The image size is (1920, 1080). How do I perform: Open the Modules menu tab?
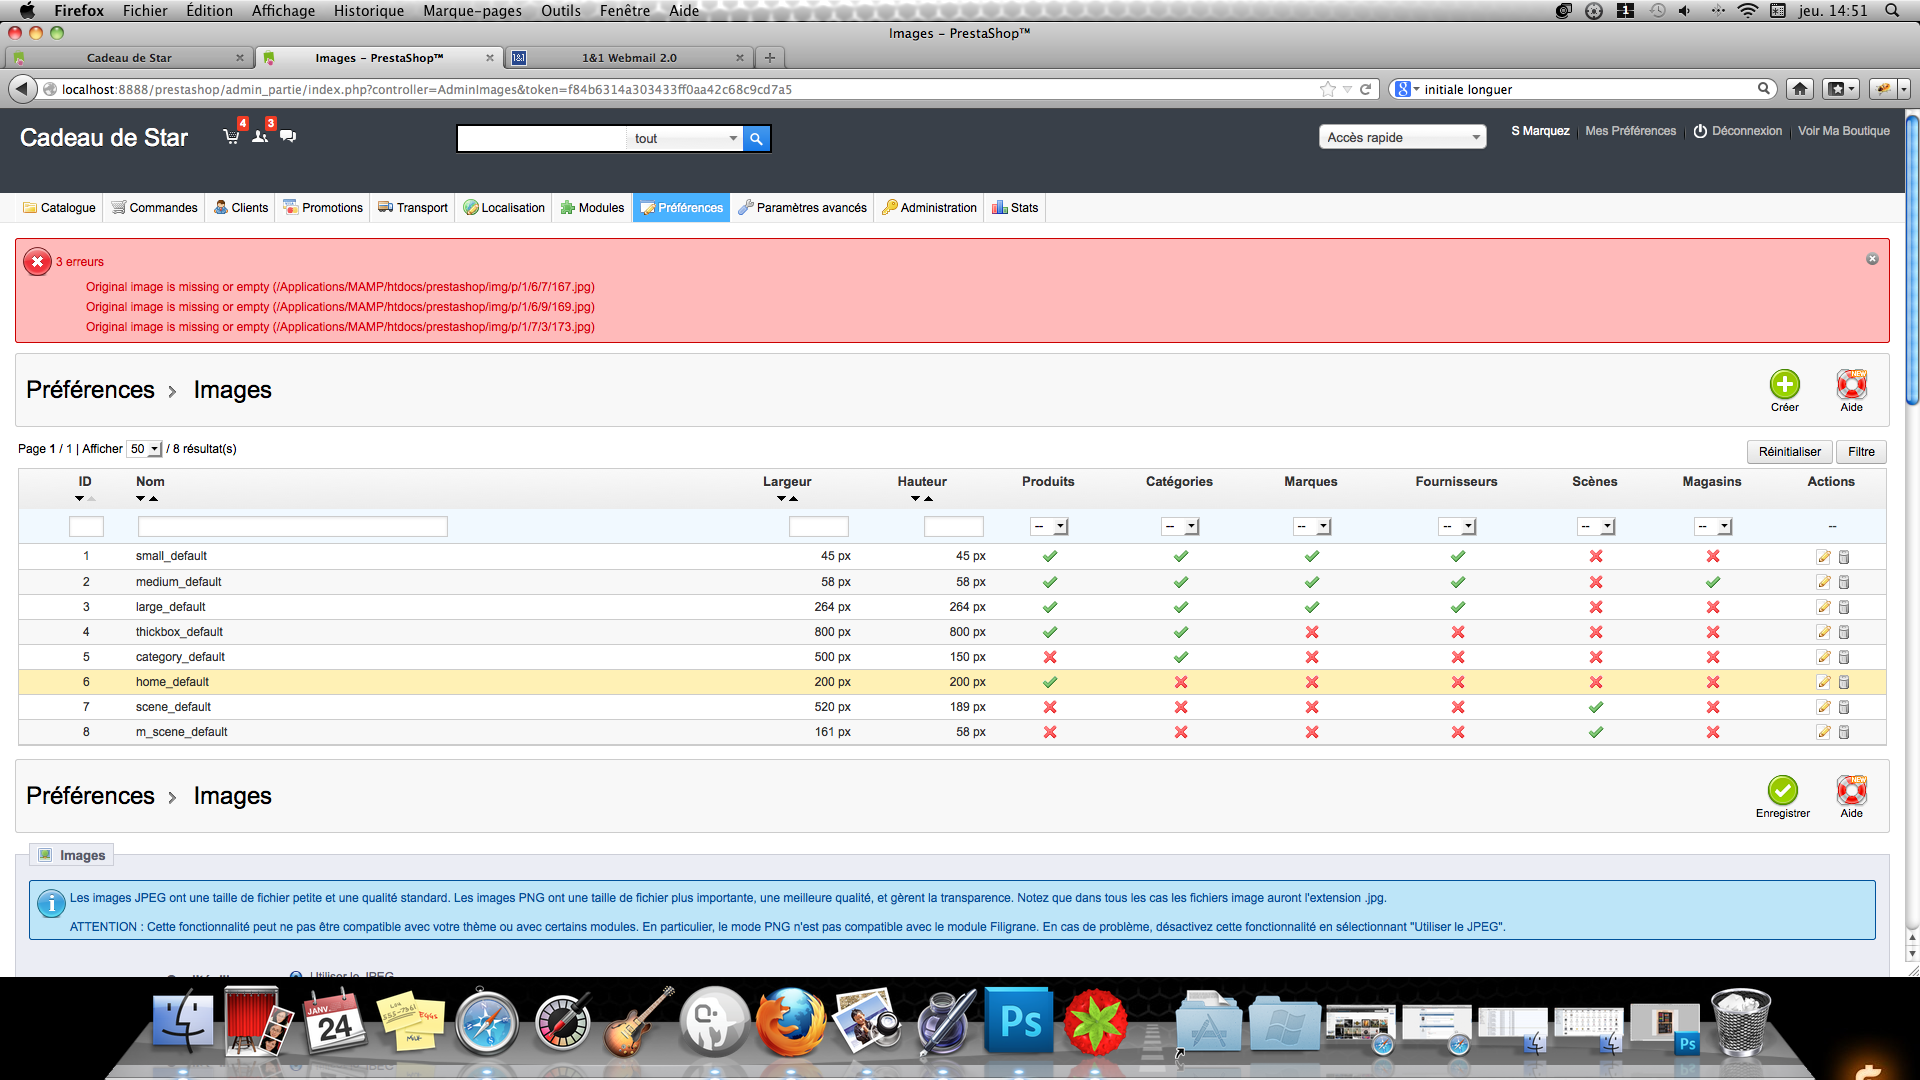pos(592,208)
